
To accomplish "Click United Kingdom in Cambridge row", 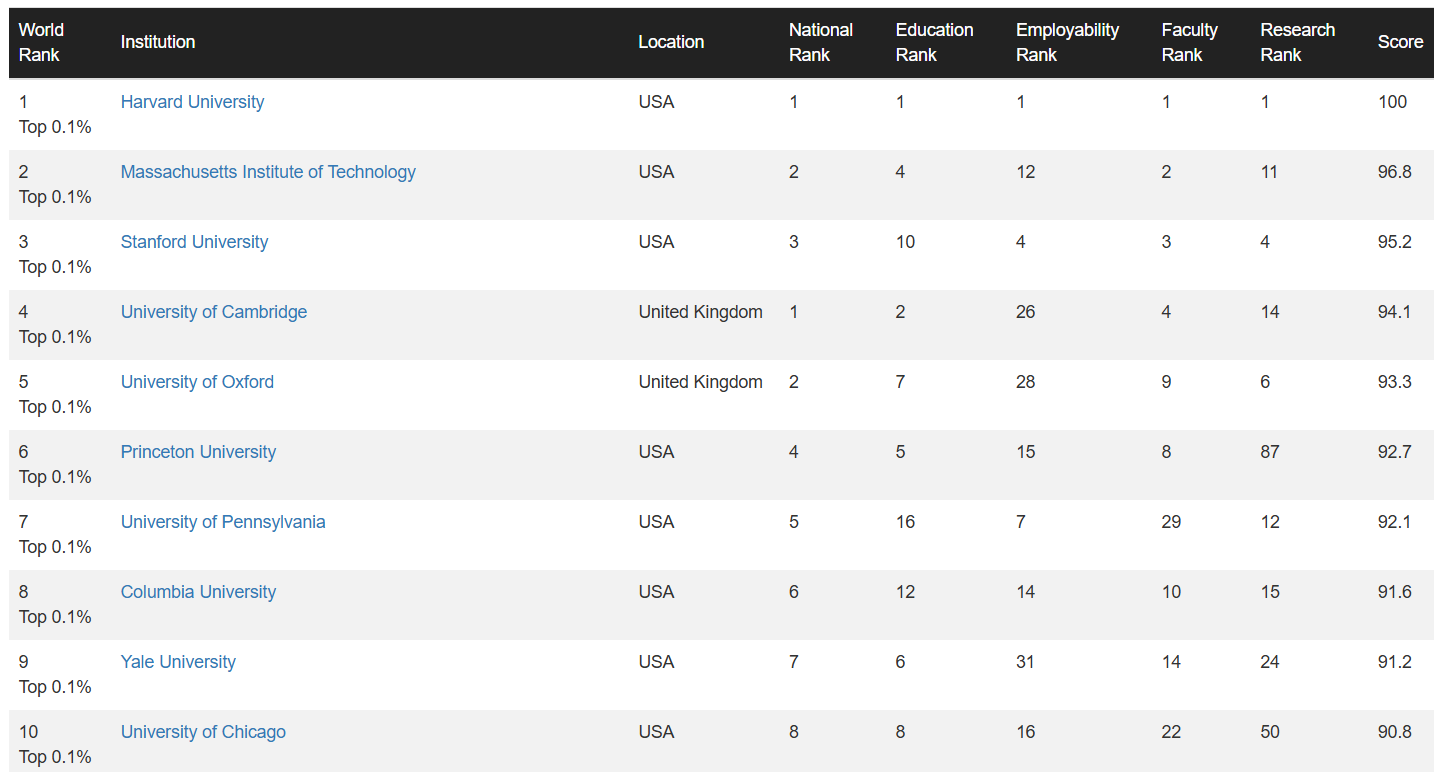I will [700, 312].
